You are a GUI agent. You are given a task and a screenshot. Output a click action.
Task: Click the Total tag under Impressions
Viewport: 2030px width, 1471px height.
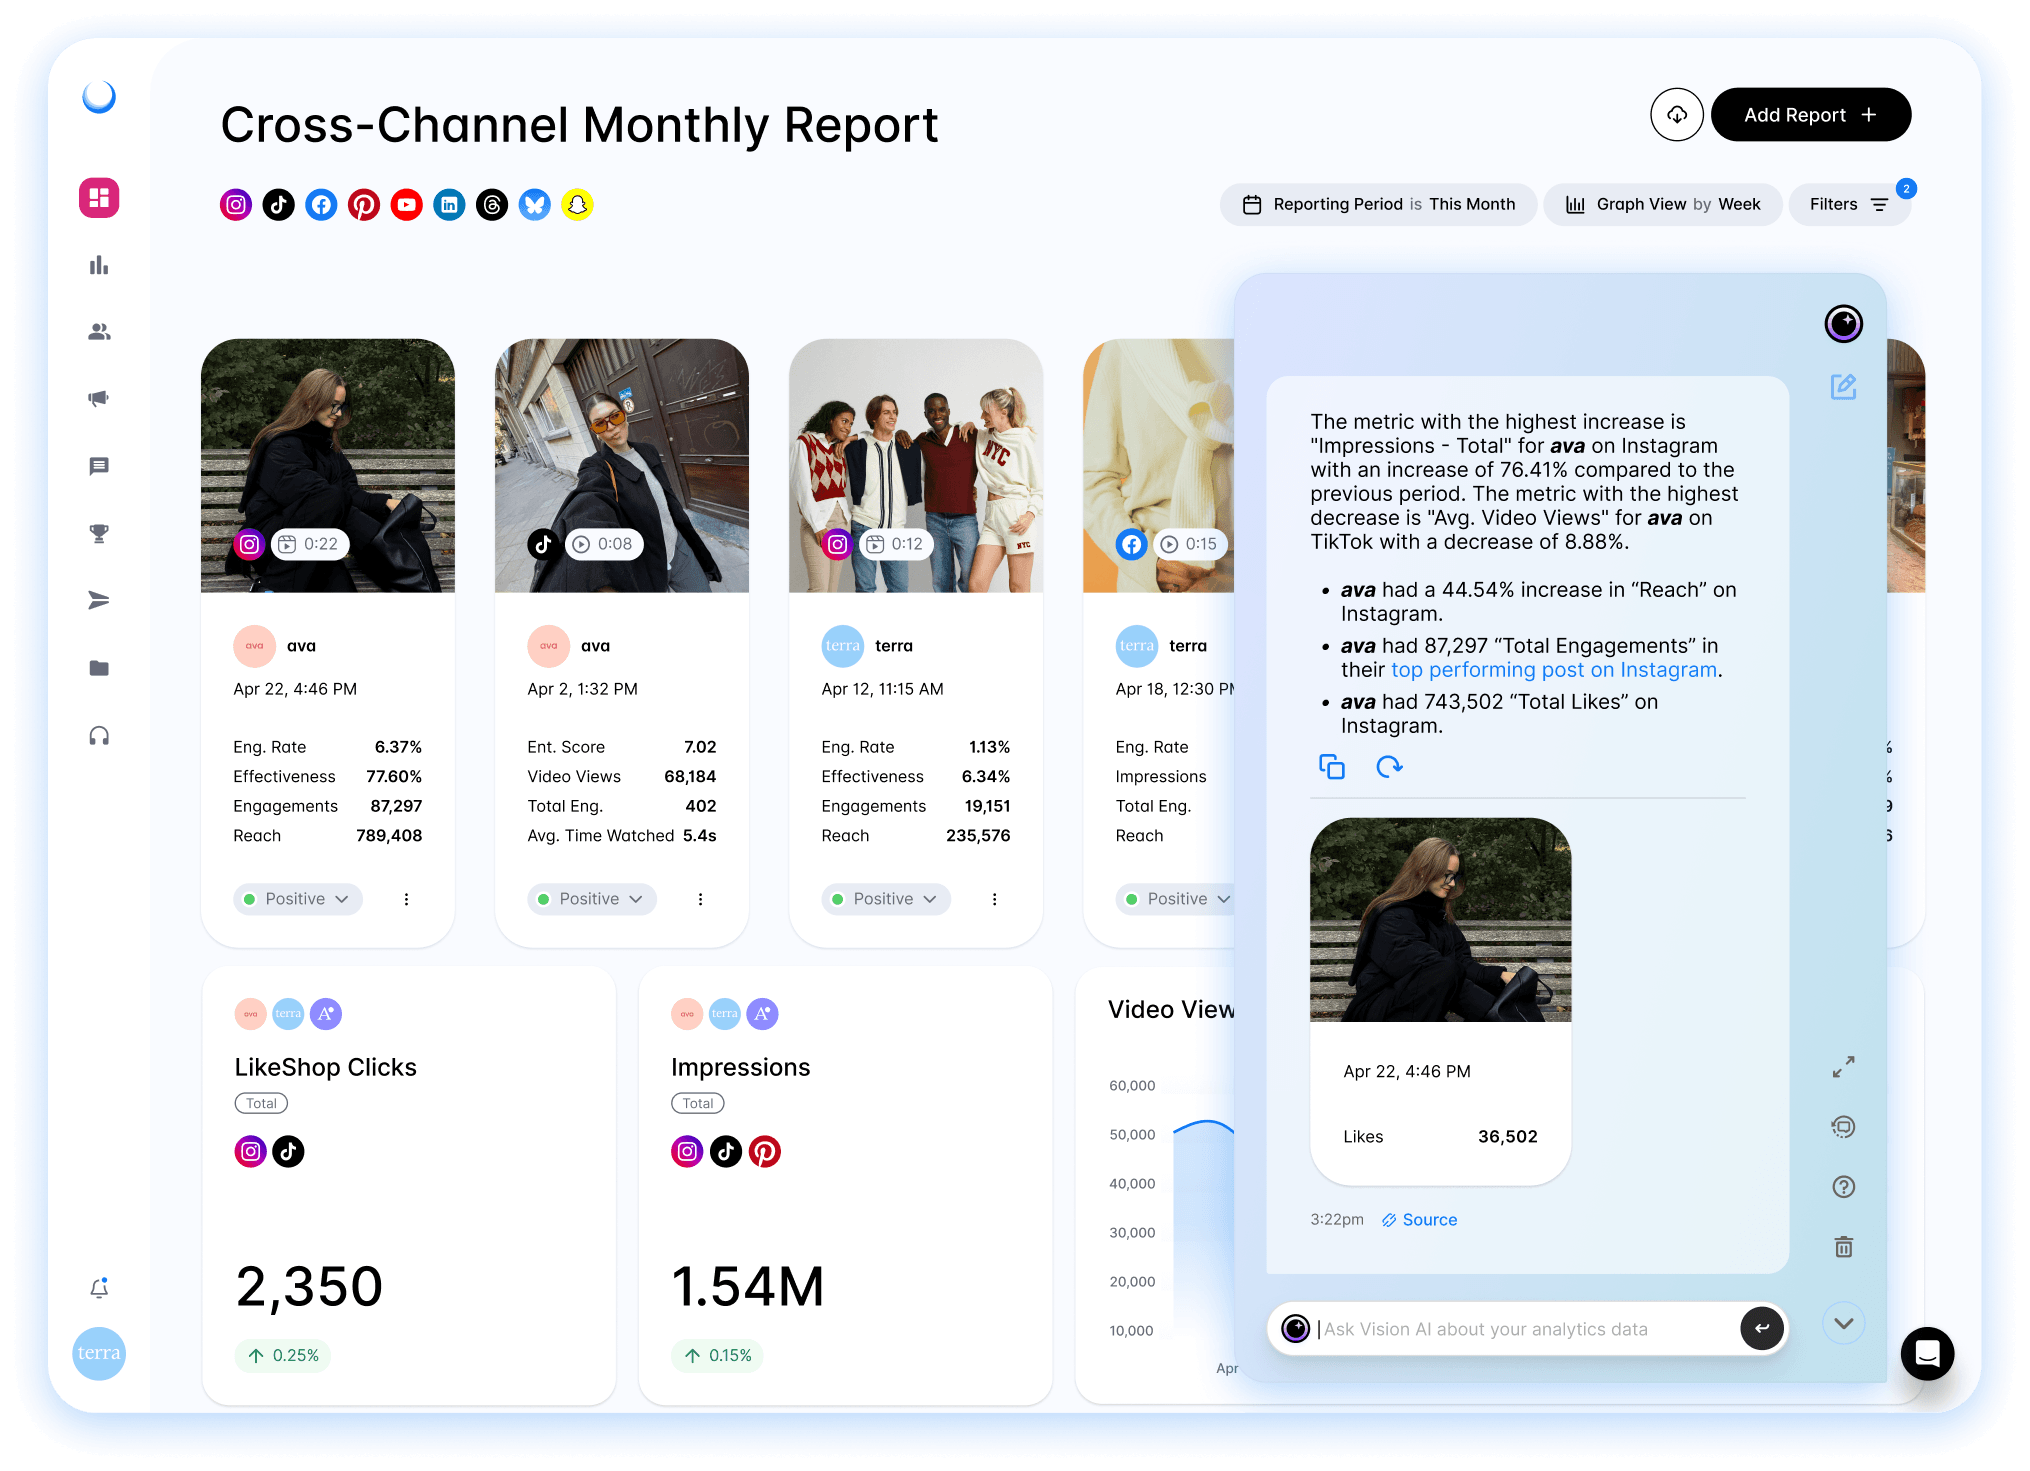698,1104
